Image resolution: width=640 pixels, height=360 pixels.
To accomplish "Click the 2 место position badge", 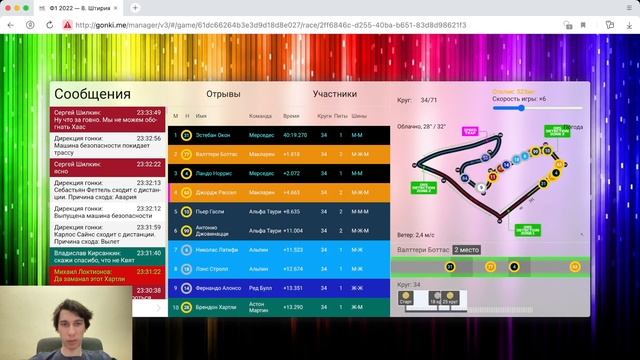I will tap(467, 250).
